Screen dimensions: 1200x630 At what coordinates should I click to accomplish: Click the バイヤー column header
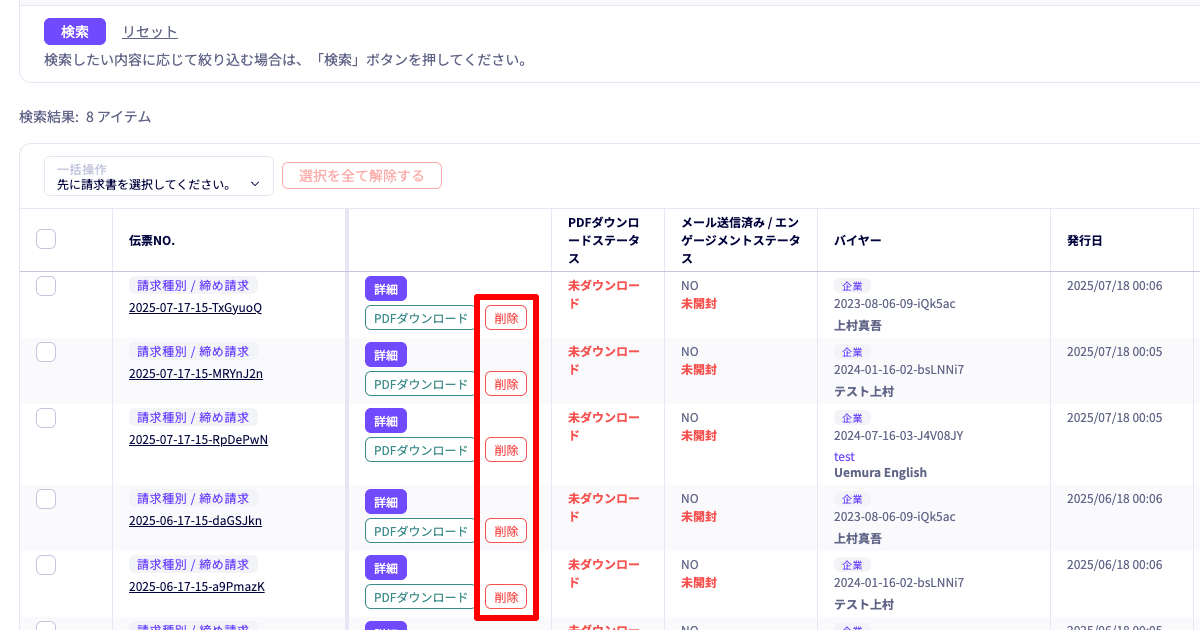[x=857, y=240]
